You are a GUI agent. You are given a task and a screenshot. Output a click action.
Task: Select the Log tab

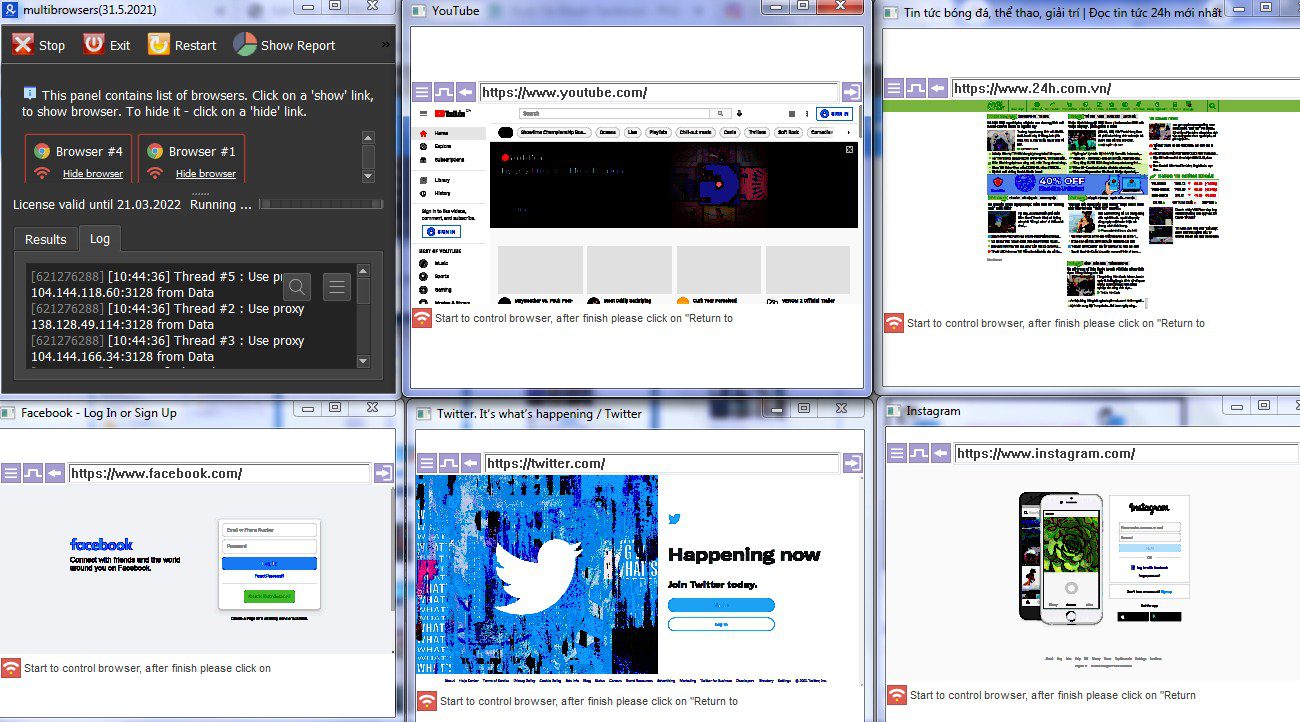[x=100, y=239]
